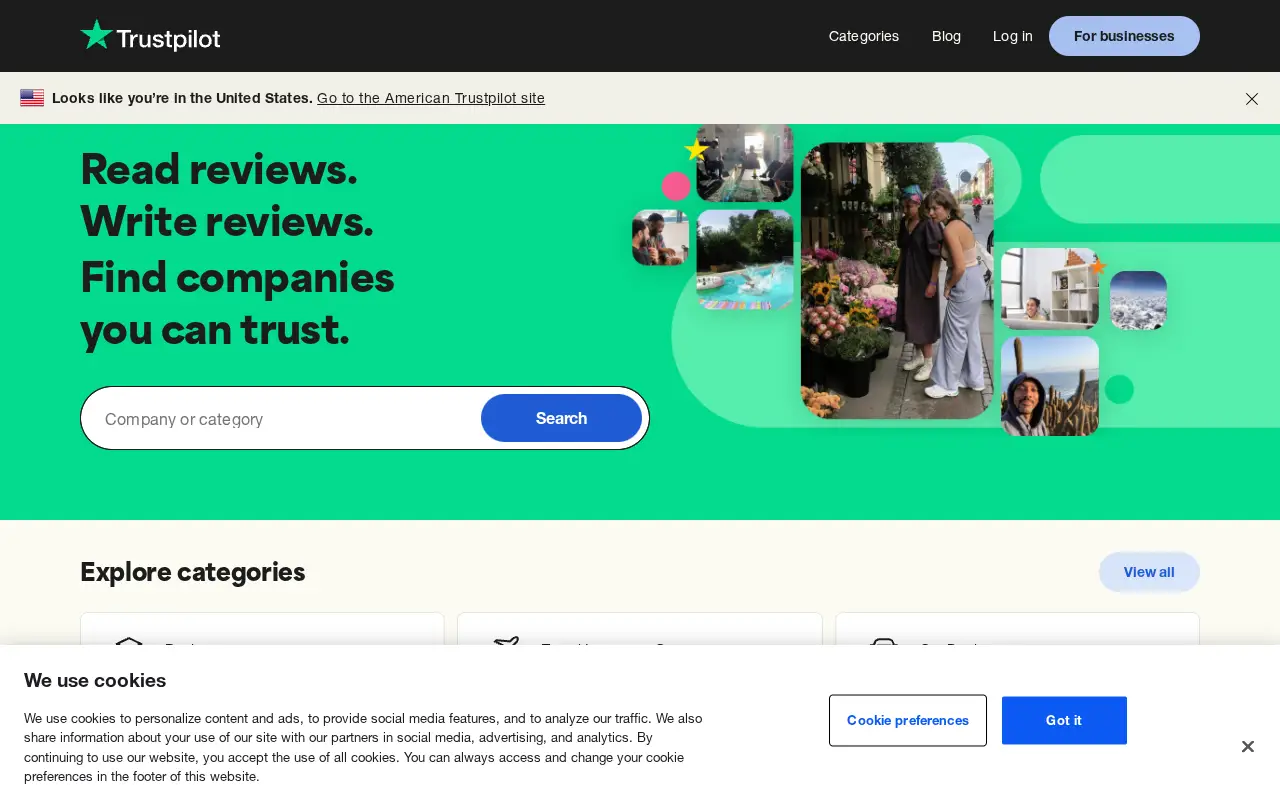Click the small couple photo thumbnail
Image resolution: width=1280 pixels, height=800 pixels.
coord(660,237)
